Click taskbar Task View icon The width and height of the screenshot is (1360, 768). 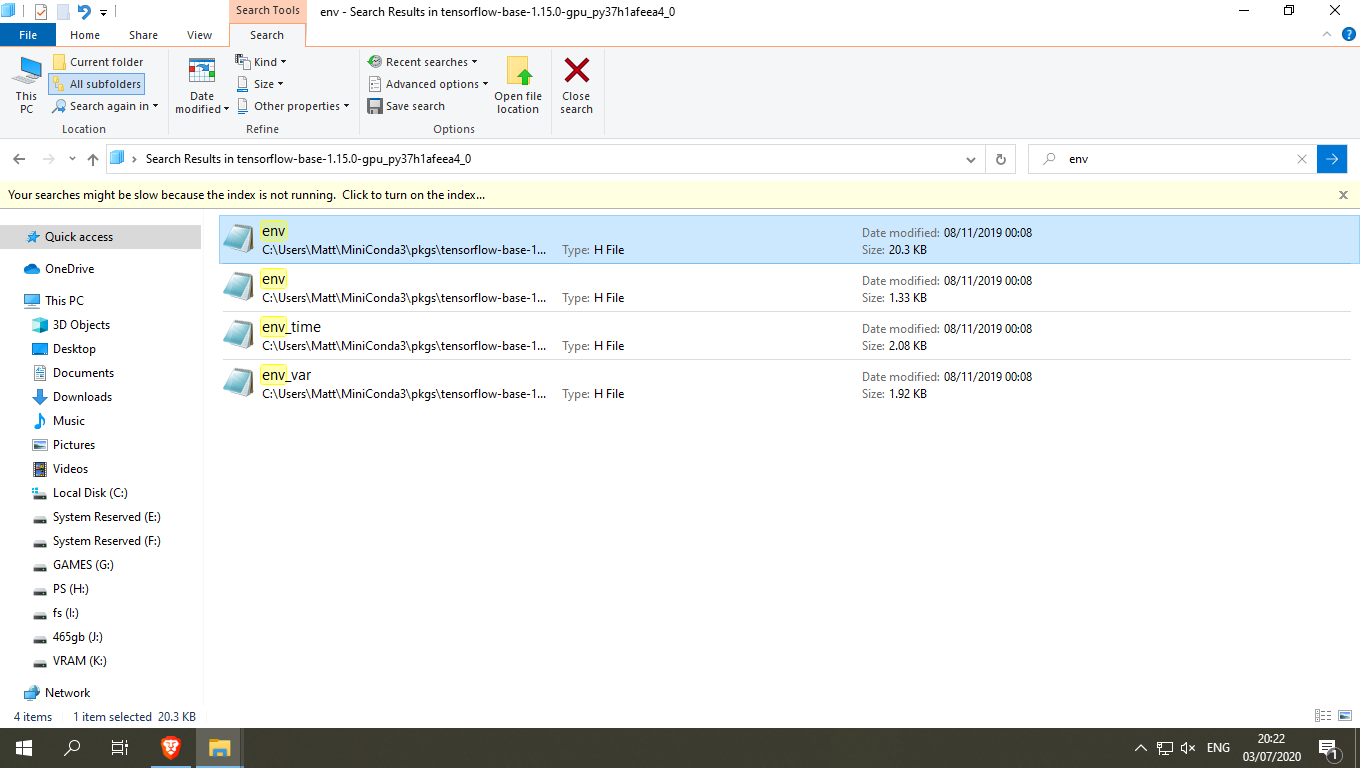coord(120,748)
